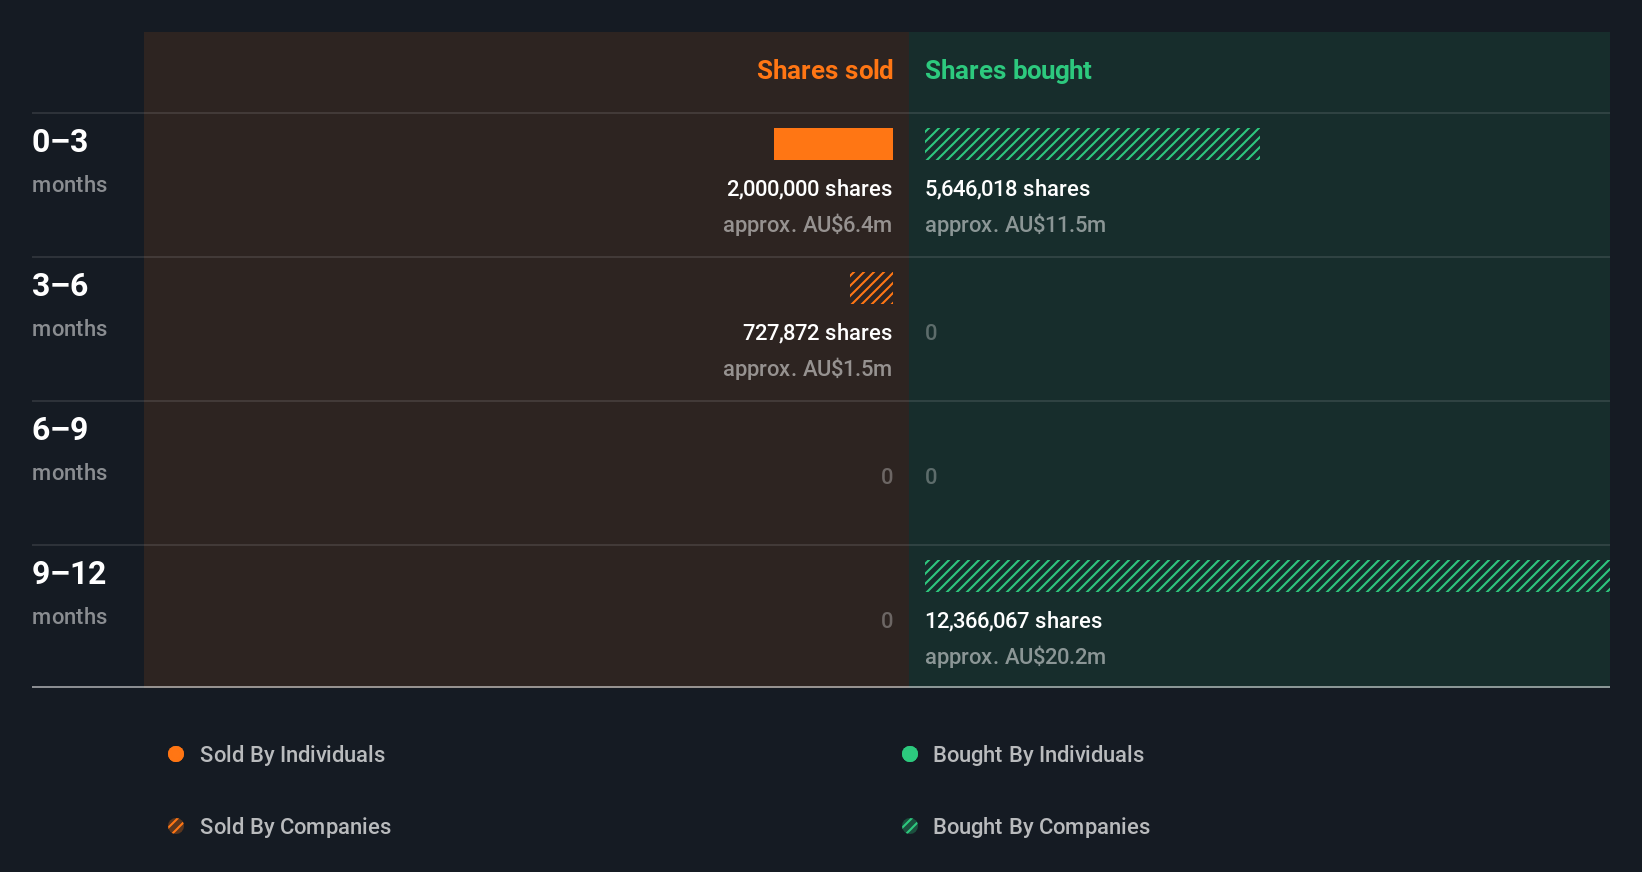Screen dimensions: 1642x872
Task: Click the hatched green 0–3 months bought bar
Action: pos(1092,144)
